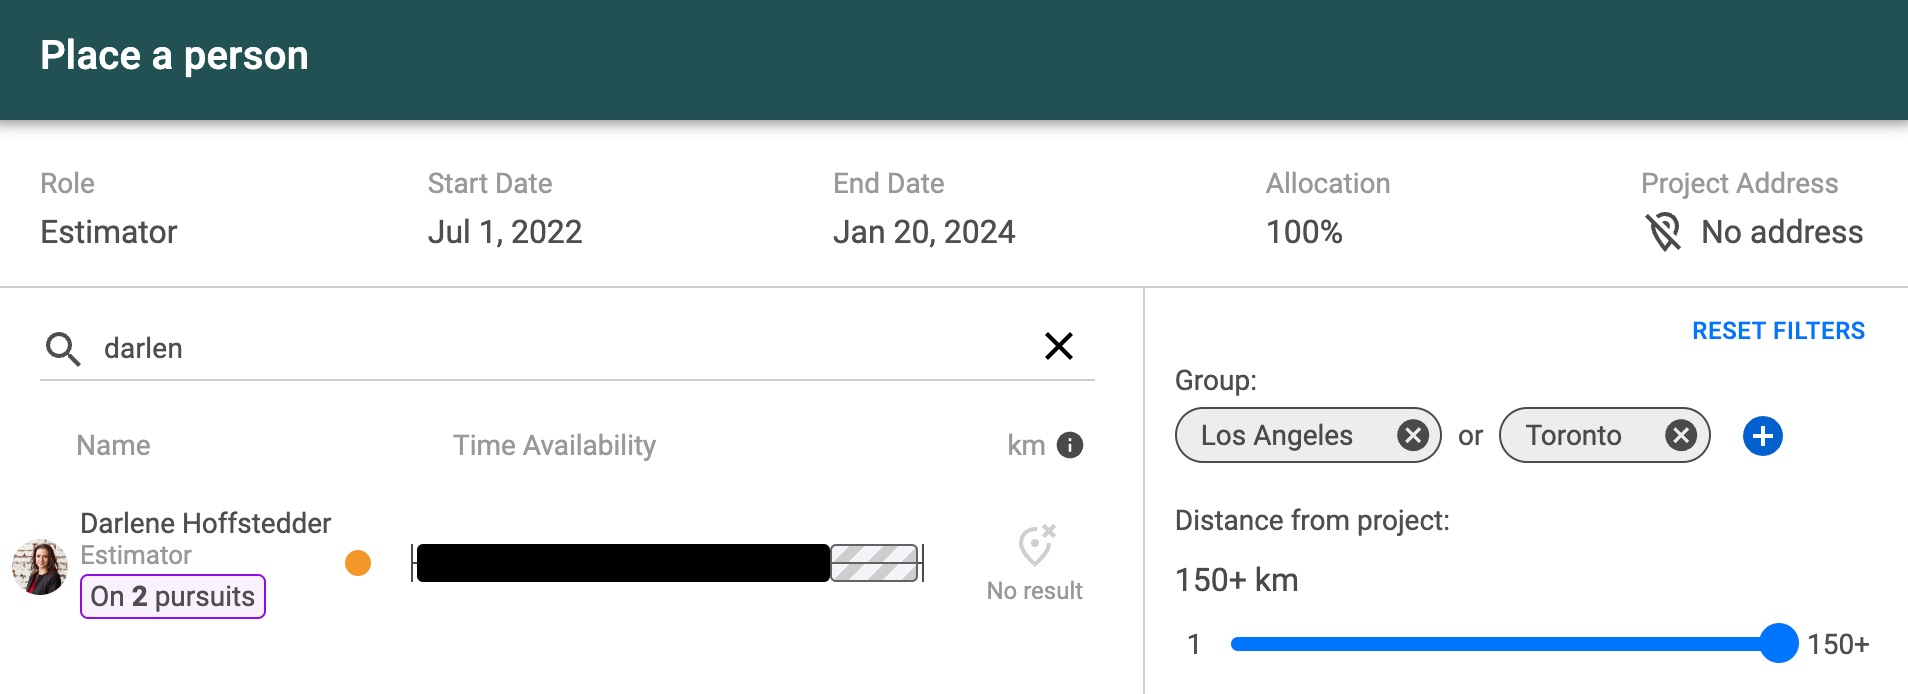Click the search magnifier icon
Screen dimensions: 1908x694
tap(62, 349)
